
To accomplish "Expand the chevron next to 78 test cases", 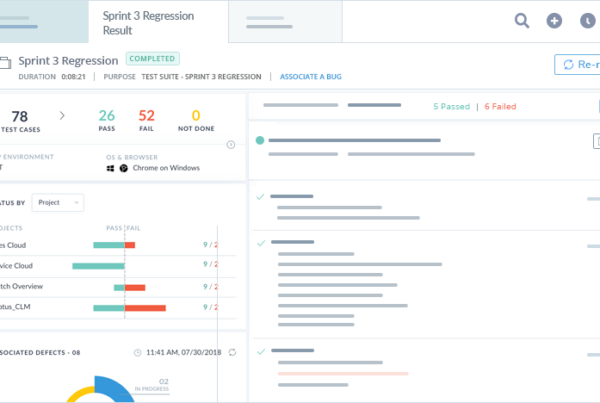I will pos(62,116).
